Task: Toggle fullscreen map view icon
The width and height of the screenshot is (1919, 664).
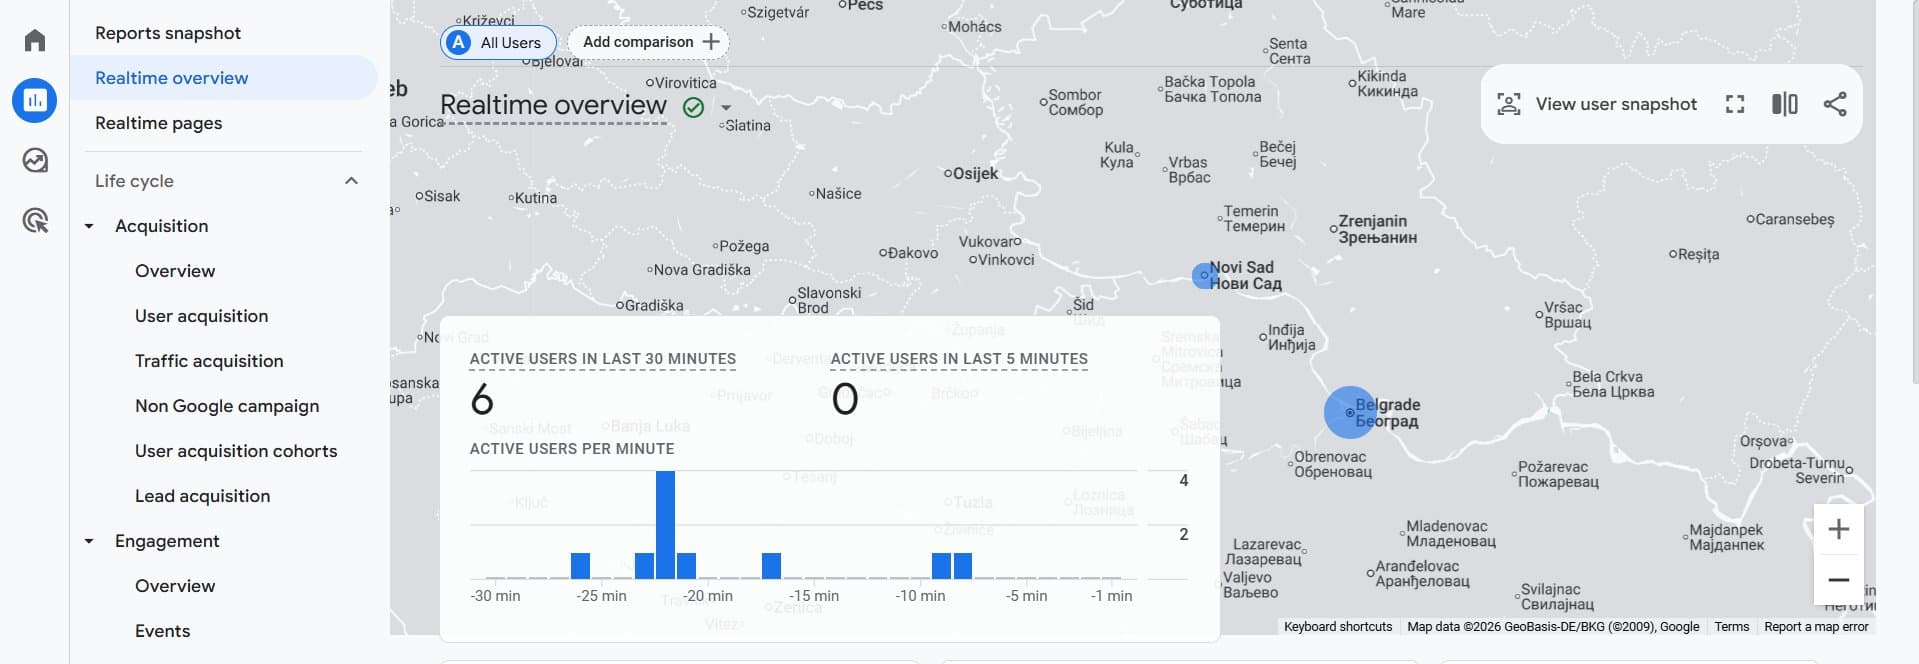Action: click(x=1735, y=104)
